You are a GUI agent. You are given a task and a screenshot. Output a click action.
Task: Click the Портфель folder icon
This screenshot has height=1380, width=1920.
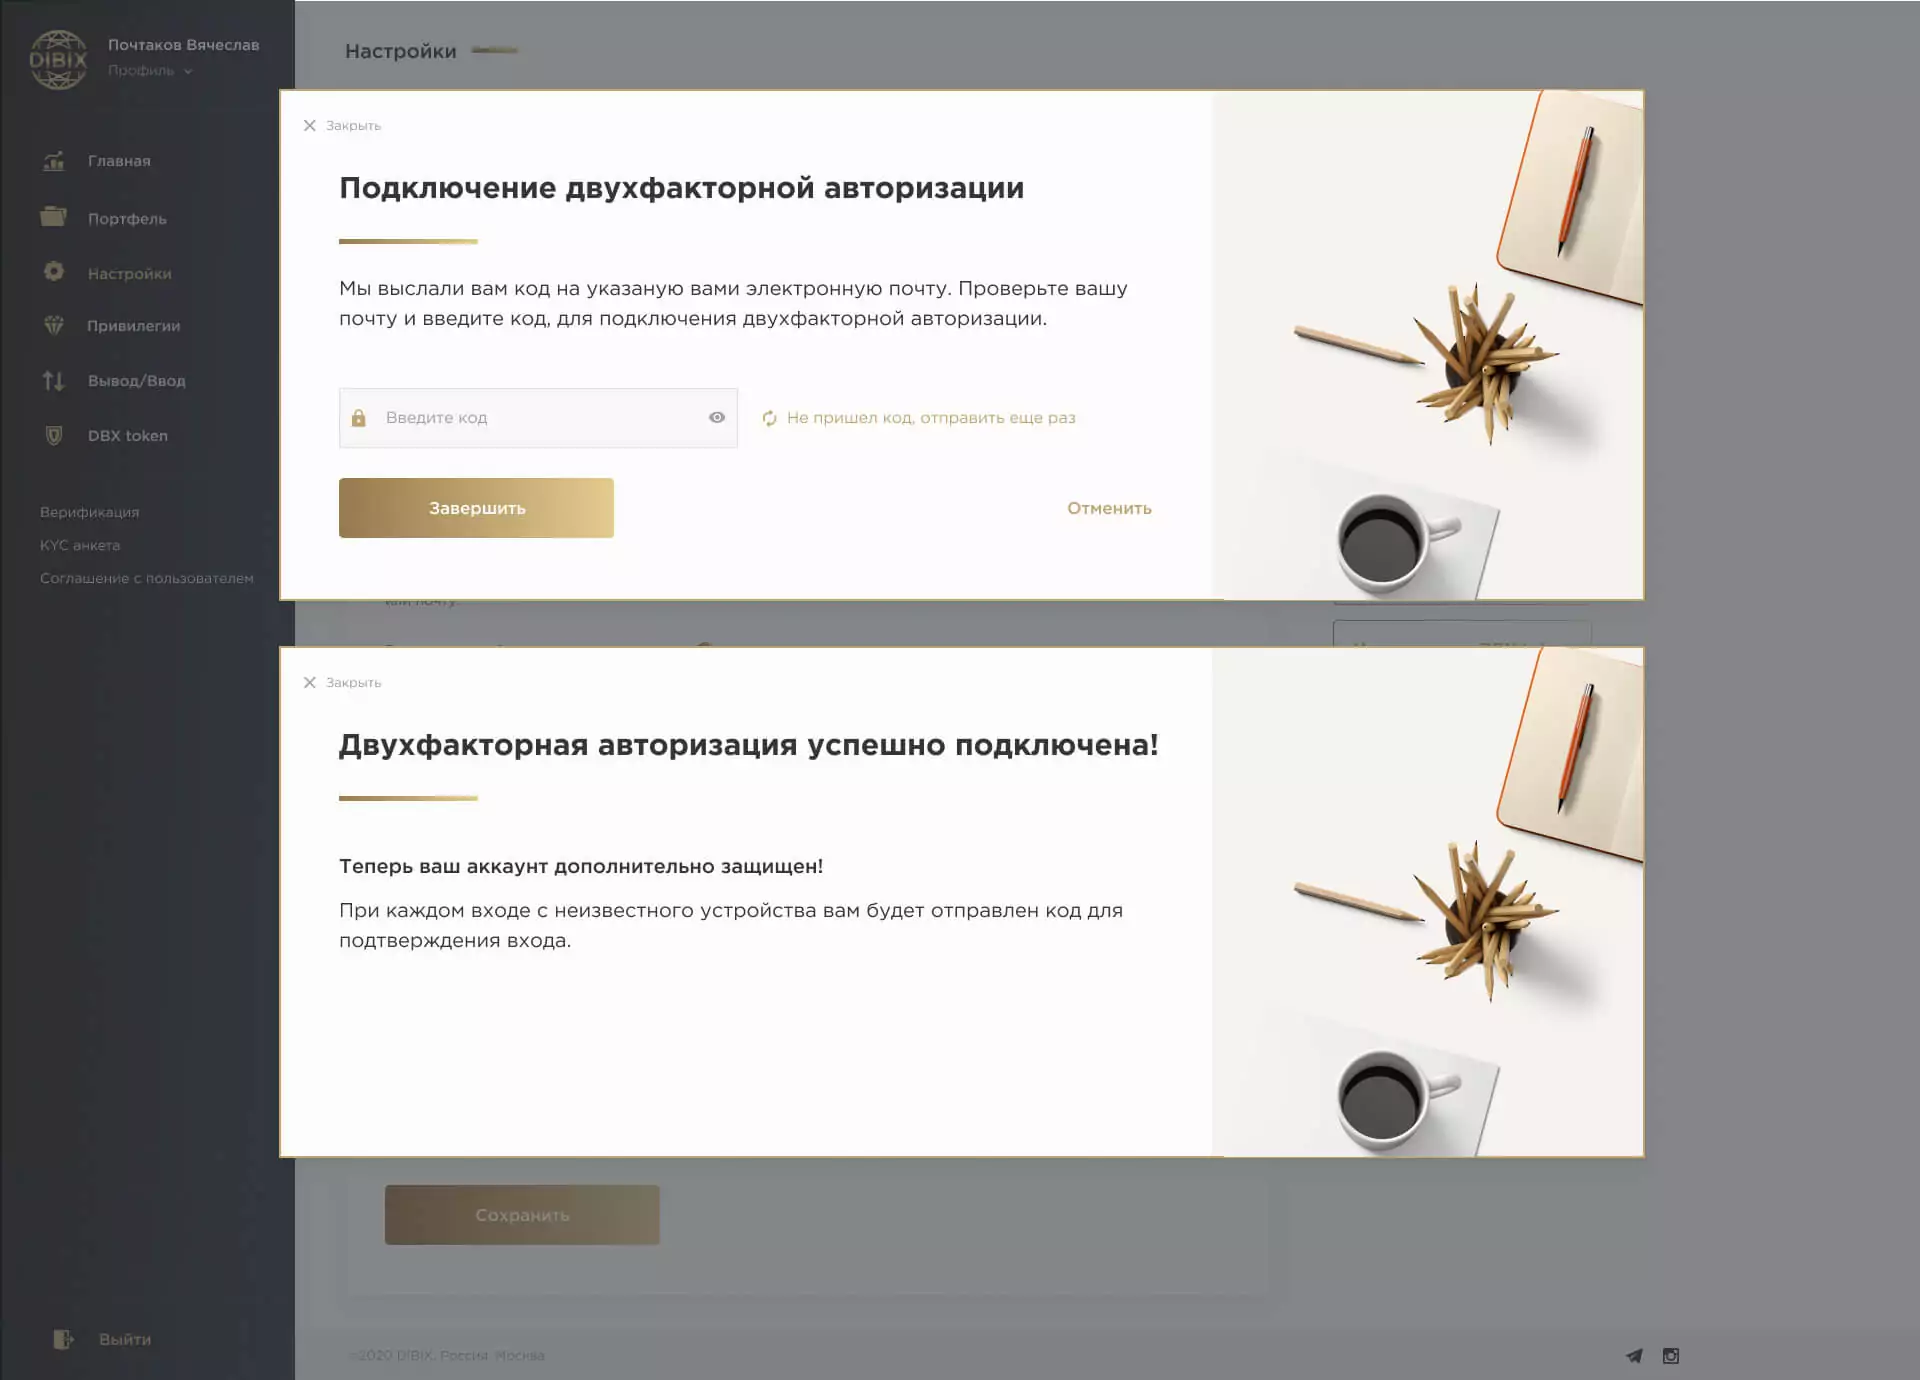pyautogui.click(x=53, y=216)
